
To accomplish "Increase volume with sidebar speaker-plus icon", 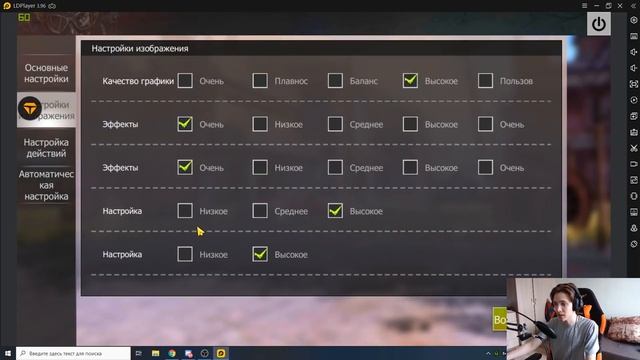I will tap(633, 52).
